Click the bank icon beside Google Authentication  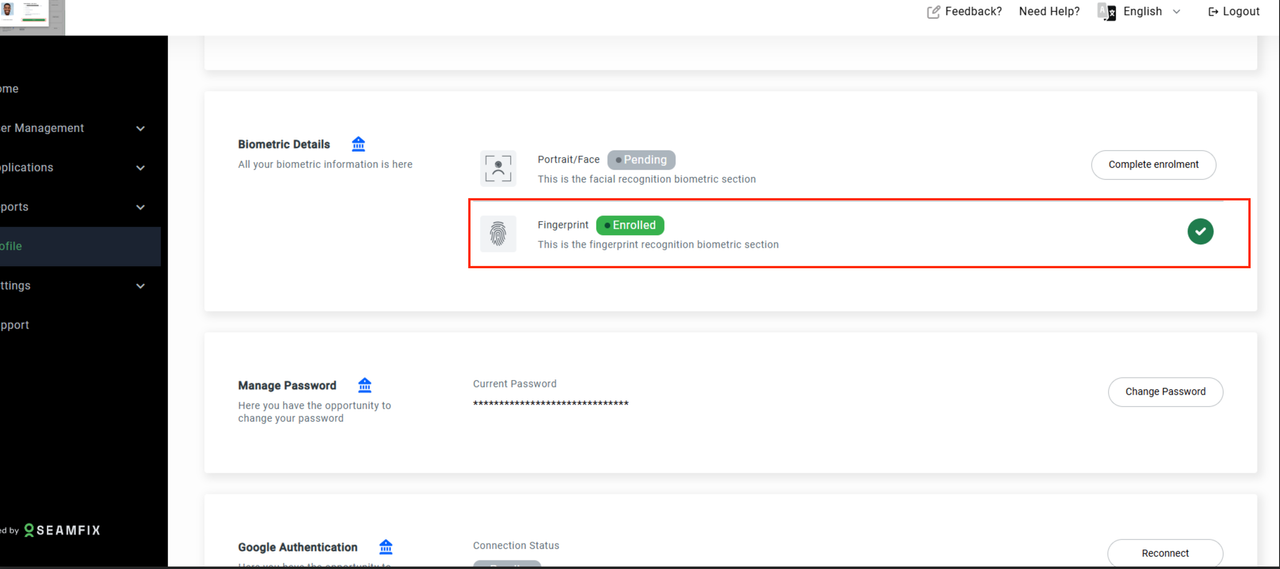[386, 547]
